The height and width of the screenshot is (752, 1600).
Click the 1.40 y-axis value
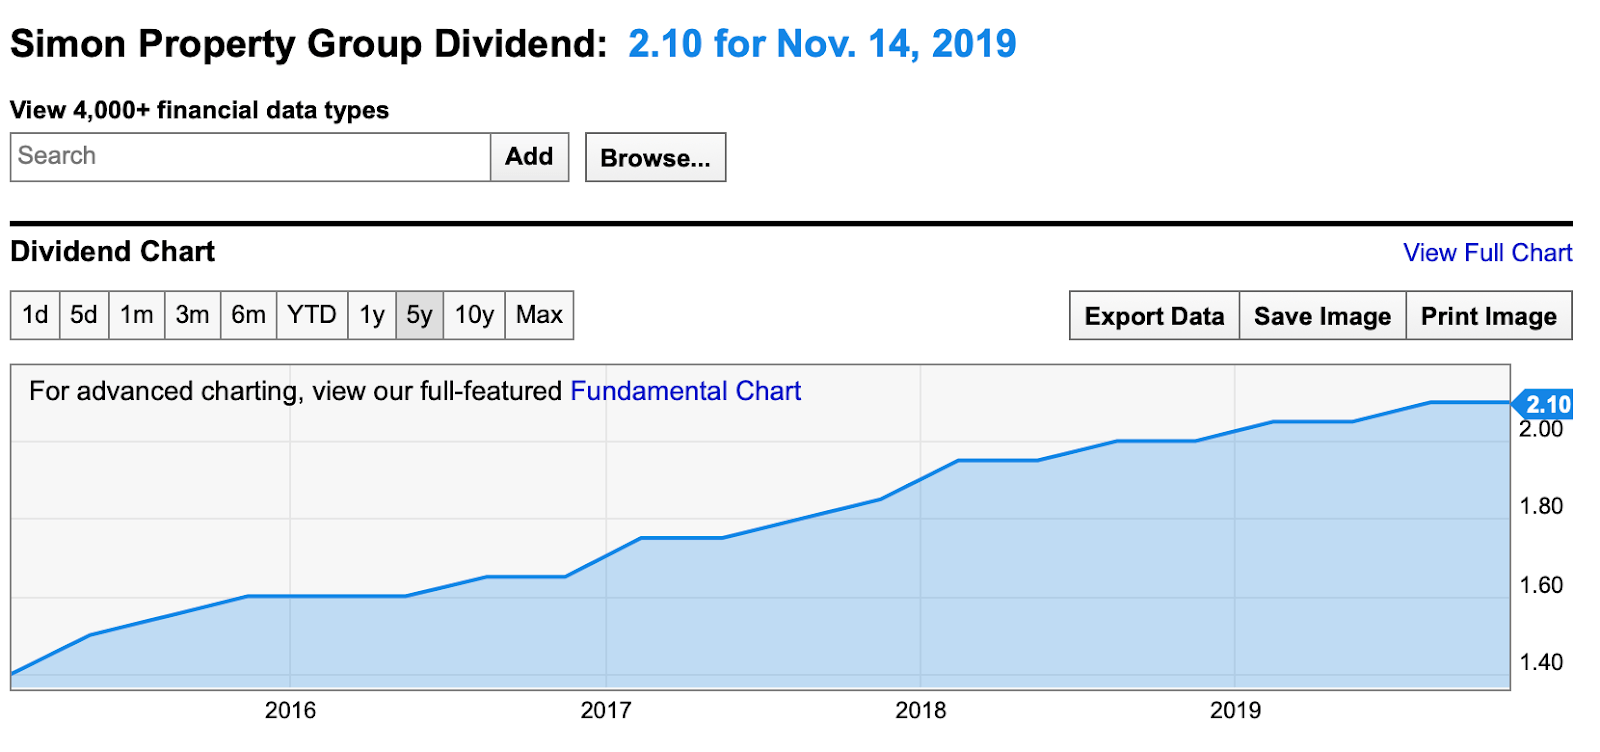pos(1541,663)
